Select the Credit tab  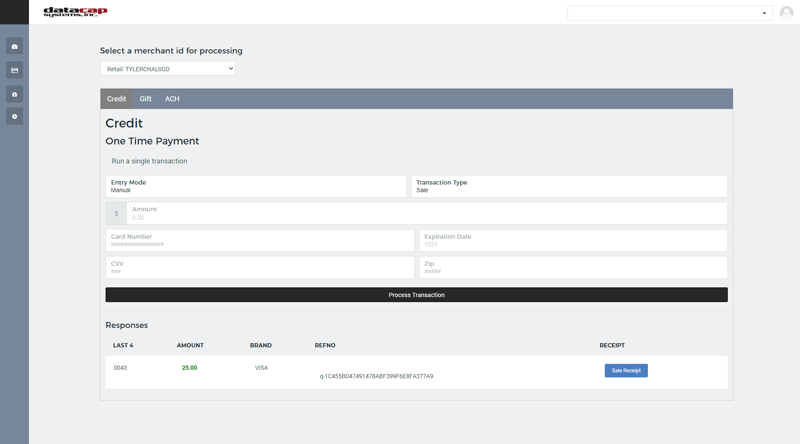(x=116, y=99)
